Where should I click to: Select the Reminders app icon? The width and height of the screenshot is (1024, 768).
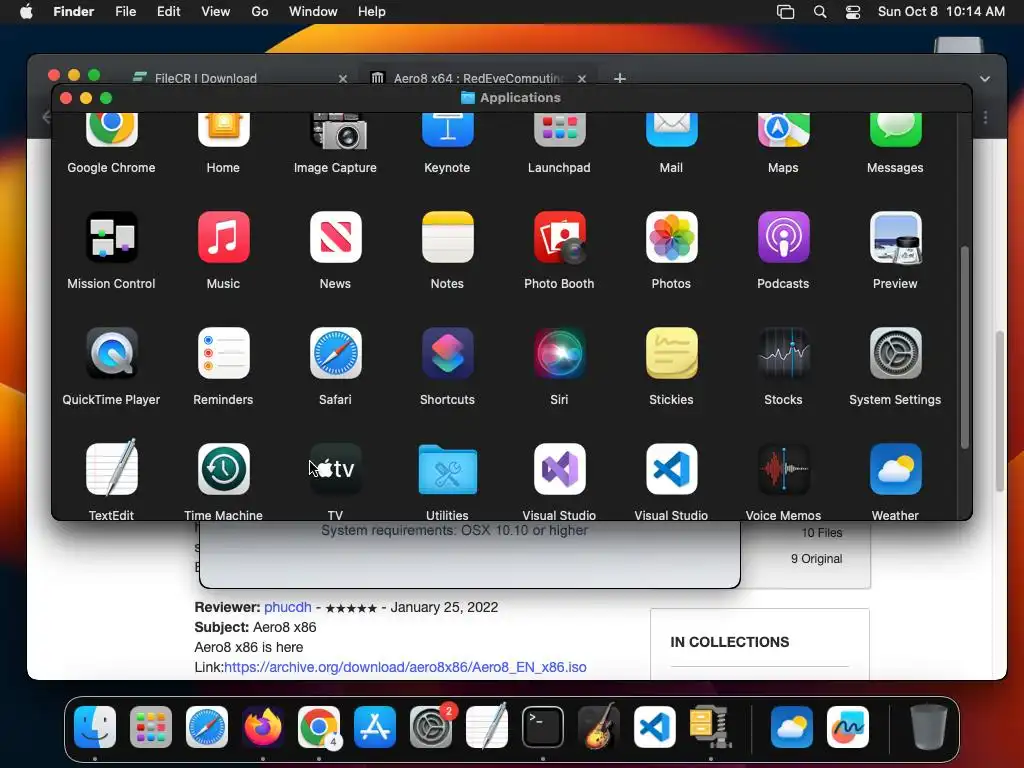point(223,353)
